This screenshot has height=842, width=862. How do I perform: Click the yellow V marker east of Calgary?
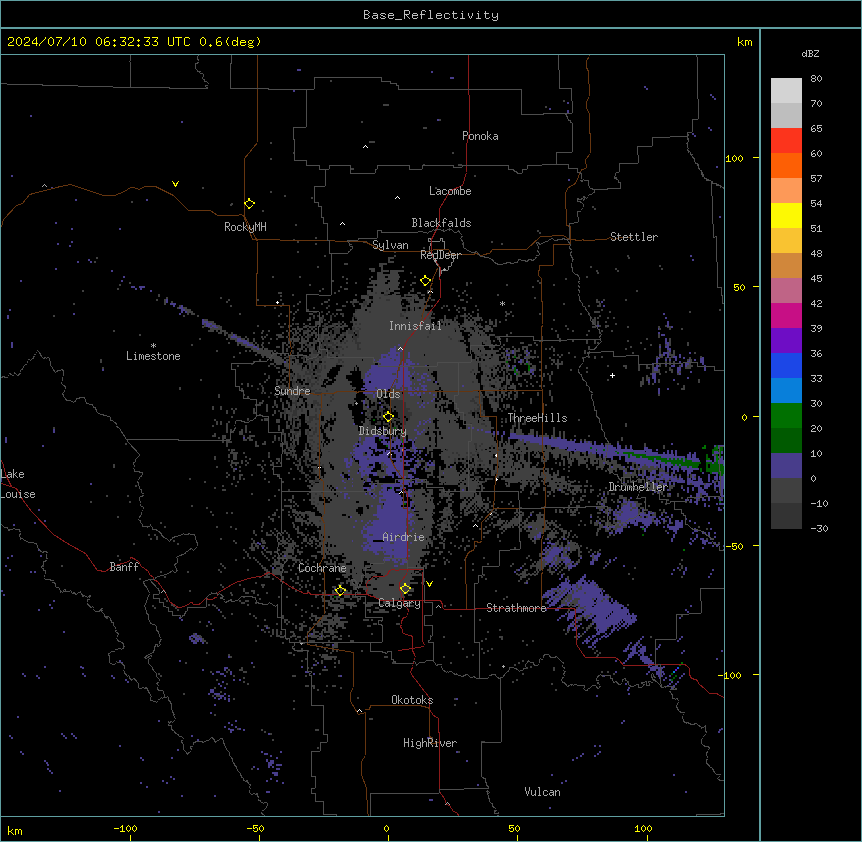[429, 584]
